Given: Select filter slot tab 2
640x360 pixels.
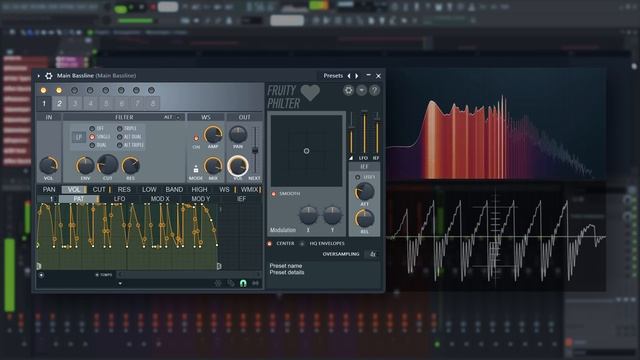Looking at the screenshot, I should (x=59, y=104).
